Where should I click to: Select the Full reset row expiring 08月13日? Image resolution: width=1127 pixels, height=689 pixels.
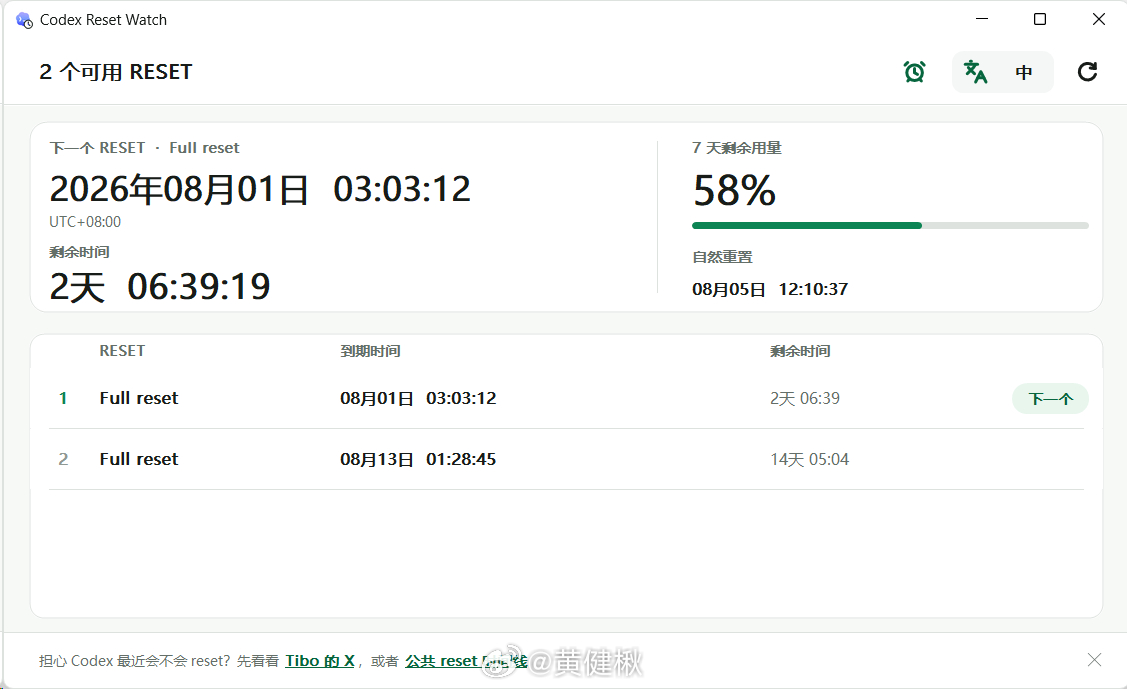pyautogui.click(x=566, y=459)
